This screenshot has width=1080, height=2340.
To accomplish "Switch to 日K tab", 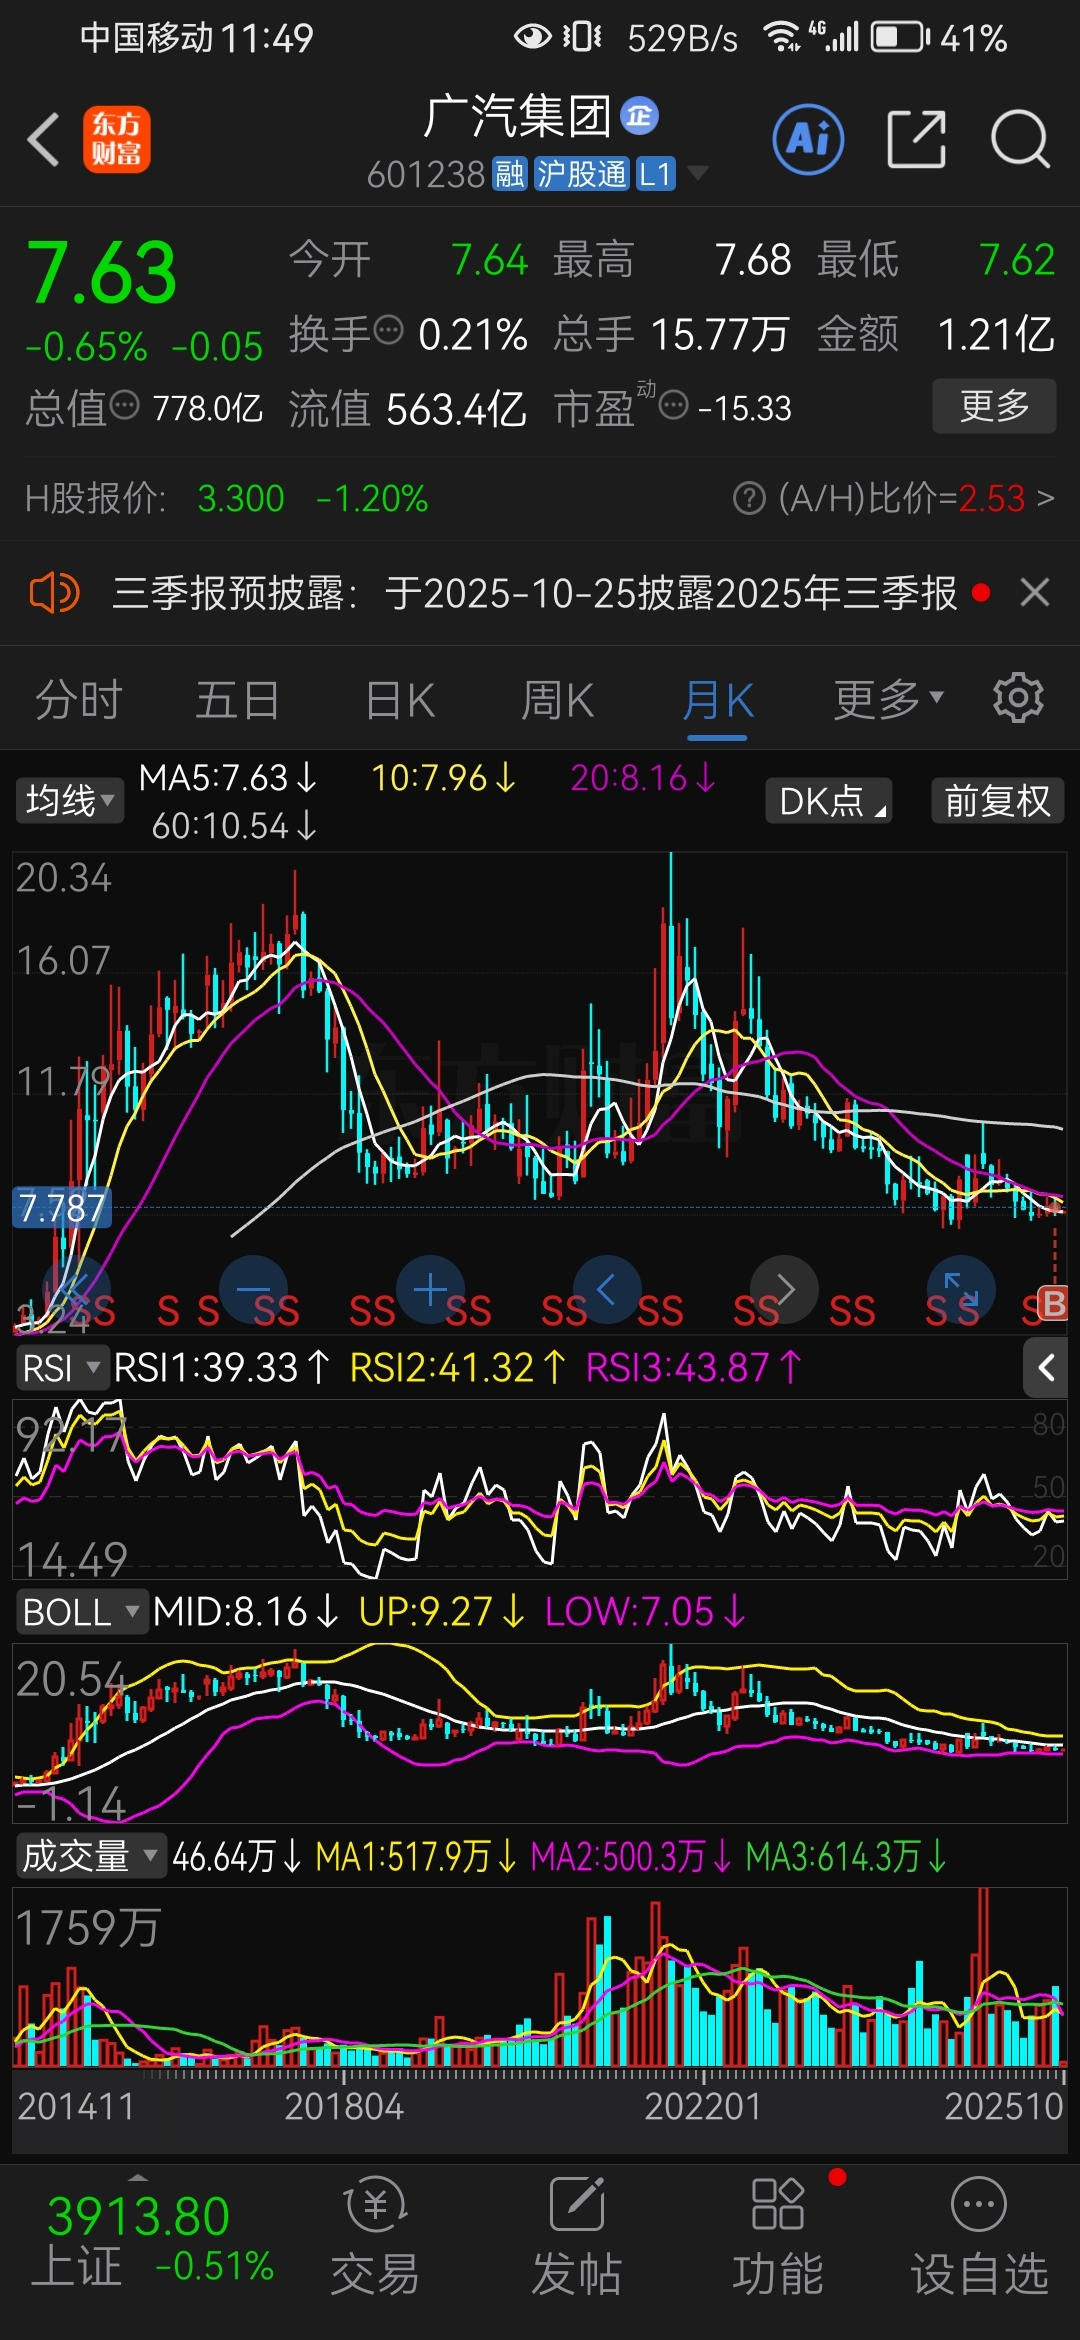I will coord(400,698).
